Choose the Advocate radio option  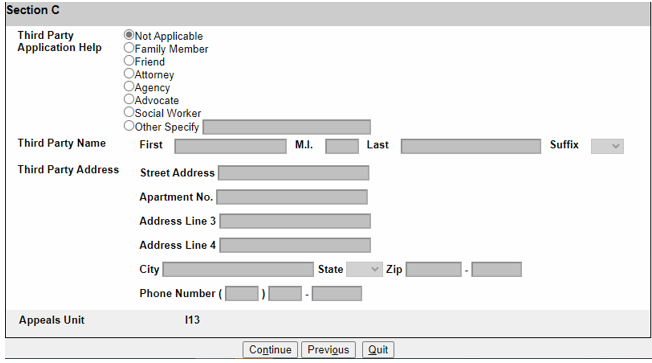coord(129,99)
